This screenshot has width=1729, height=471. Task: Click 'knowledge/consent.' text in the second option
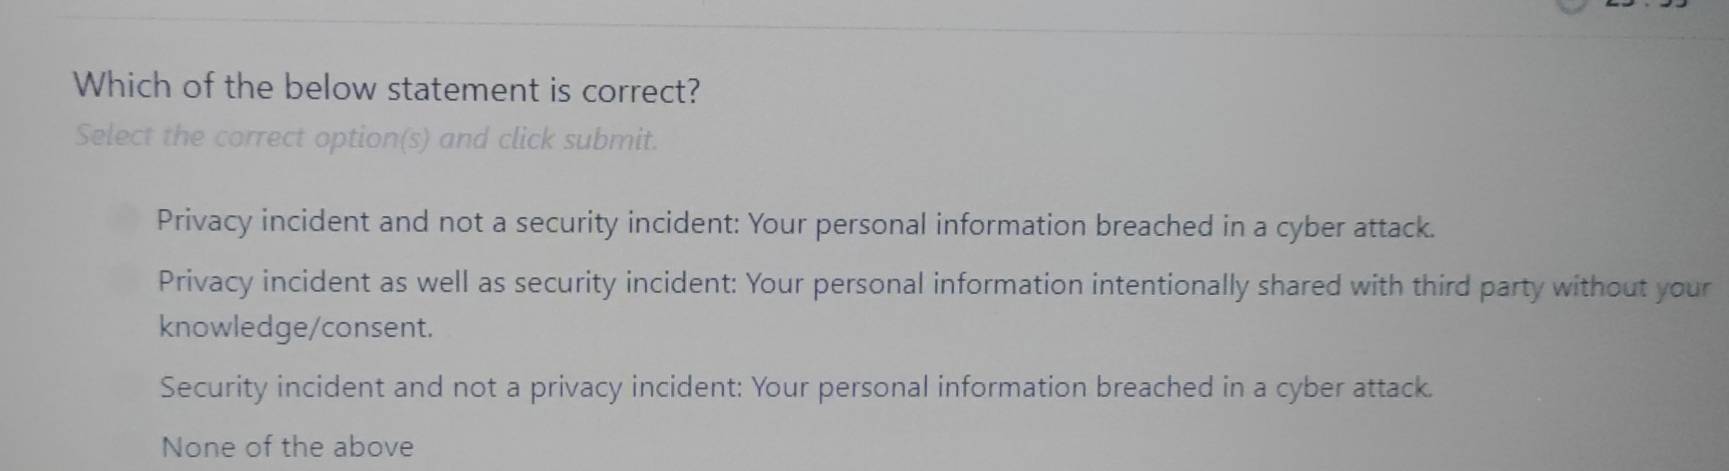pos(296,327)
